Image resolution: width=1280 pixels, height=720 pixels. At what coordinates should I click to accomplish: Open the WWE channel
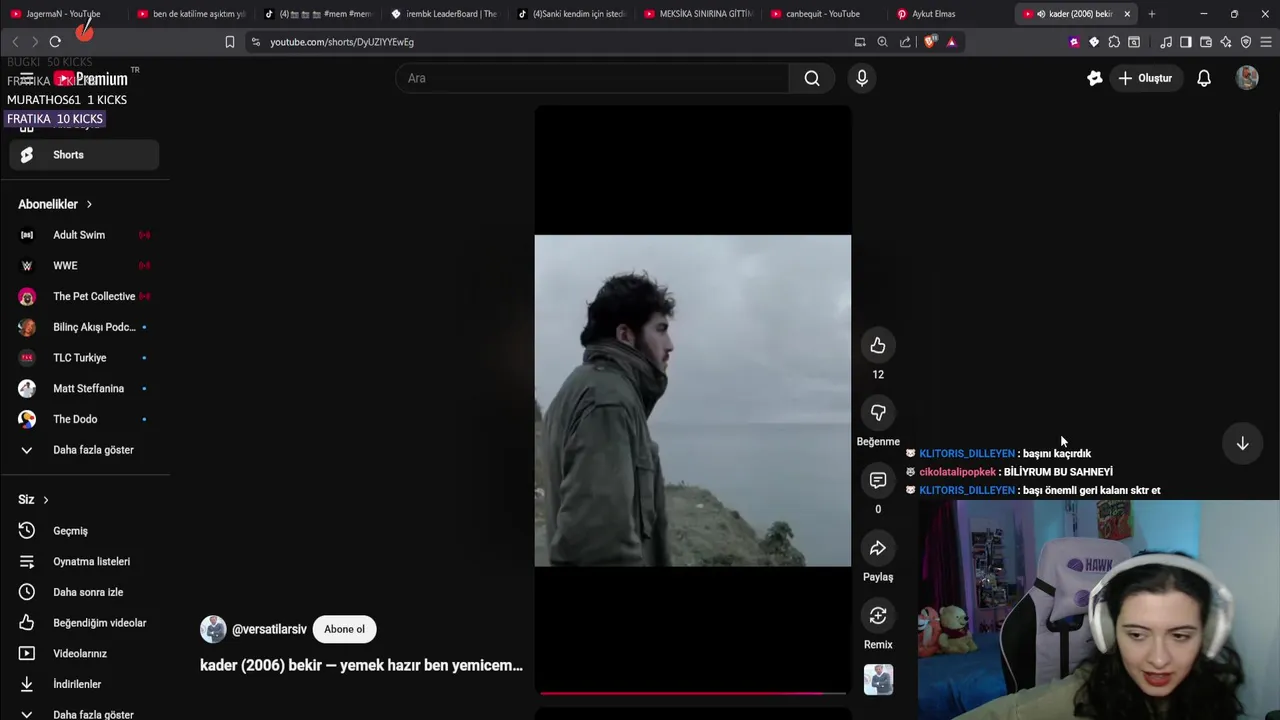point(84,266)
